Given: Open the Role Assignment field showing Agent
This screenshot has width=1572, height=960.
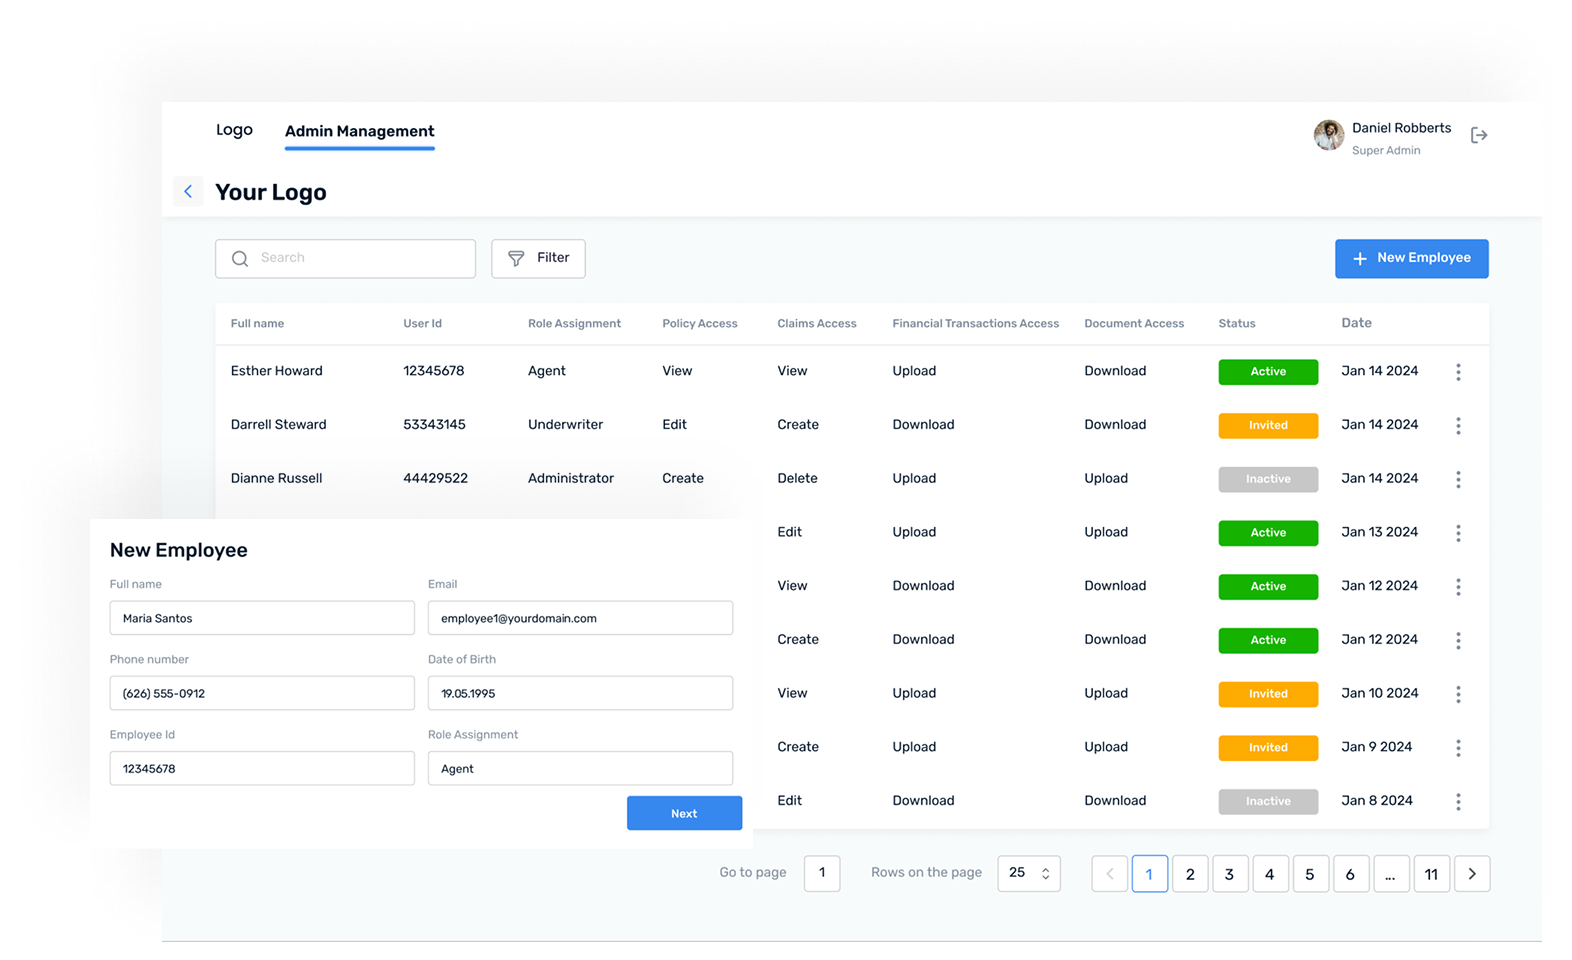Looking at the screenshot, I should pos(580,768).
